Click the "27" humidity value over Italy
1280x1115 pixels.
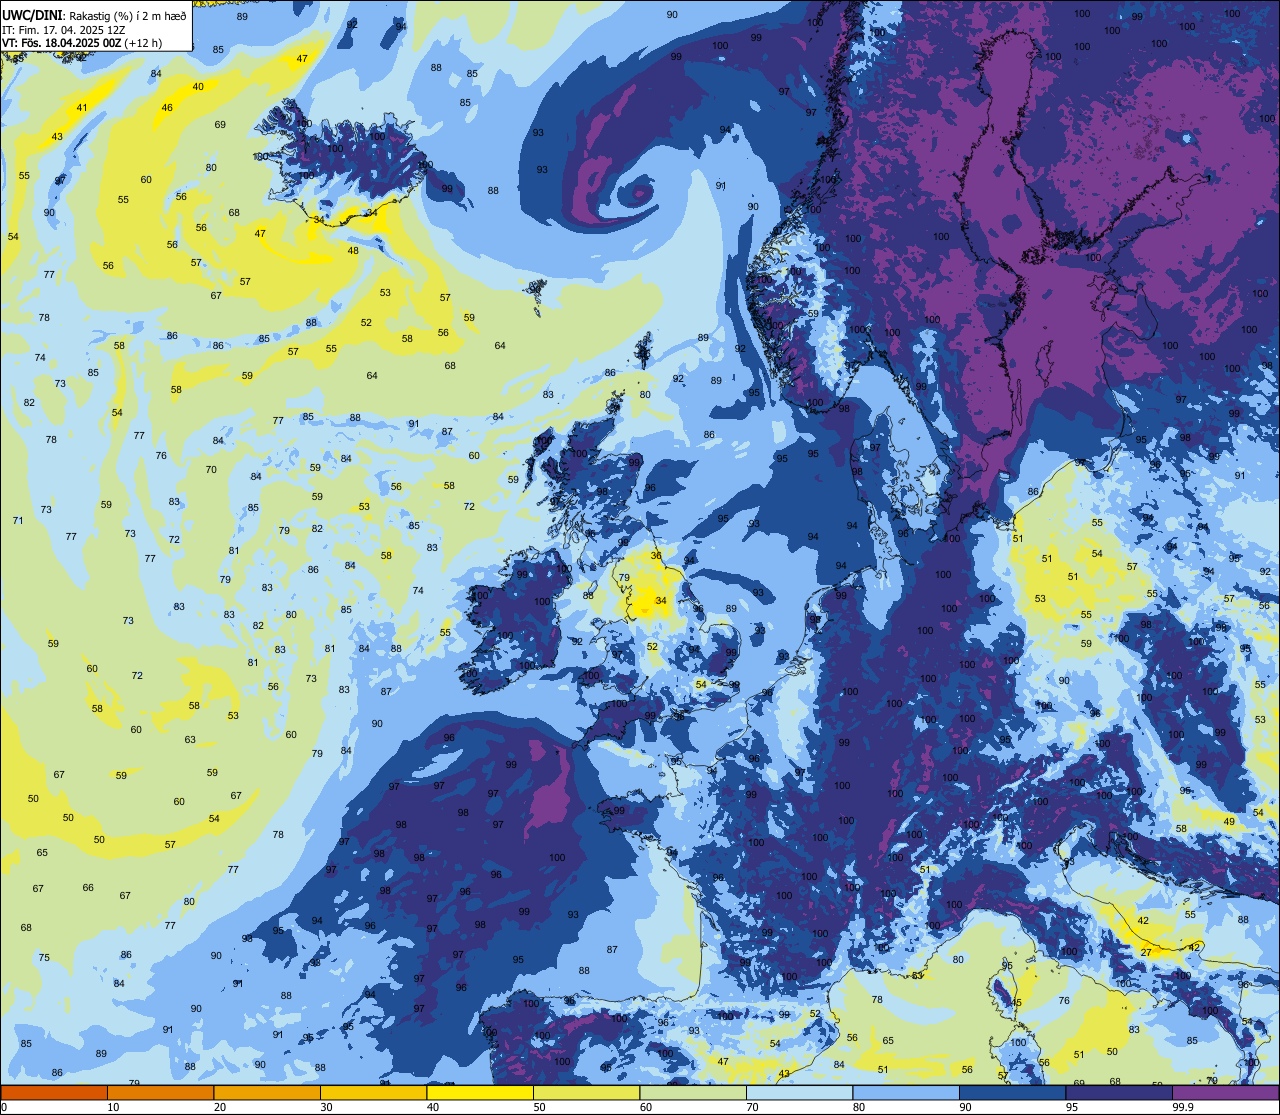tap(1146, 952)
